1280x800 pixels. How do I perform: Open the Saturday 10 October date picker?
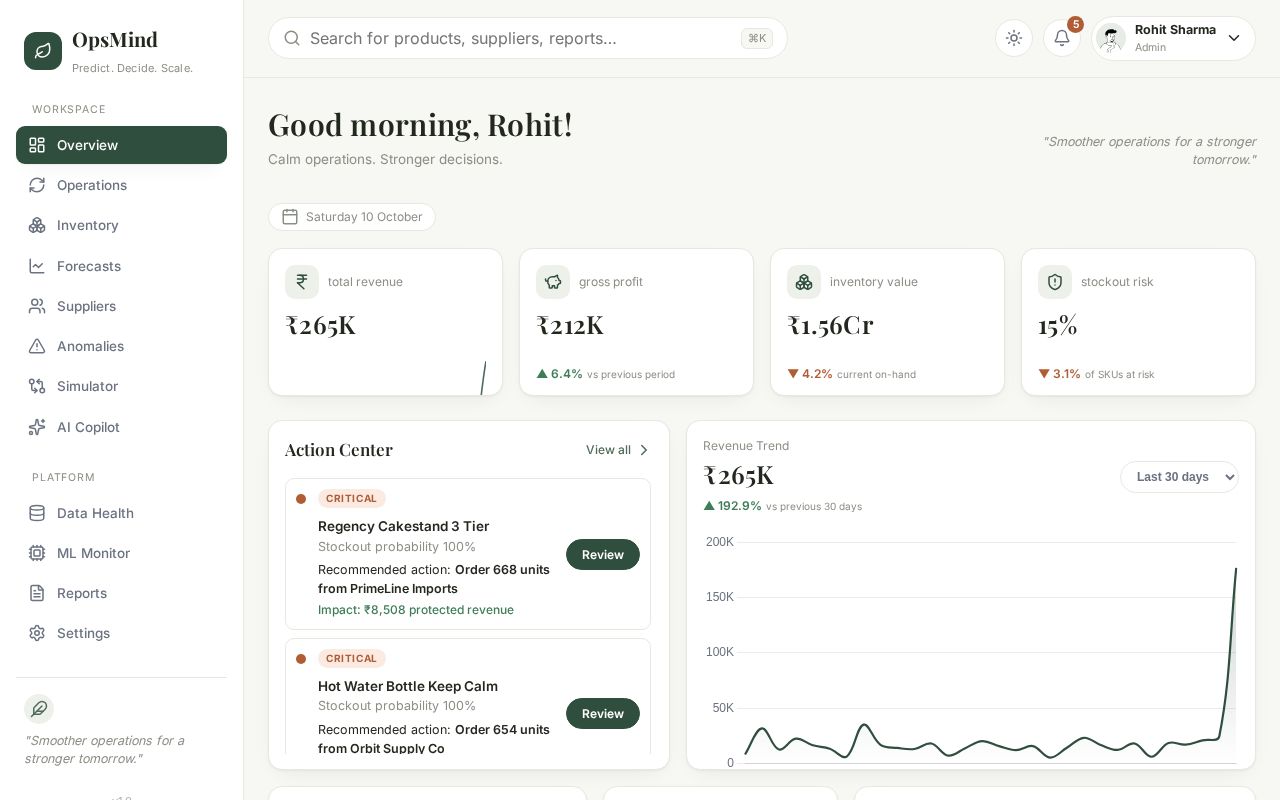click(x=352, y=217)
